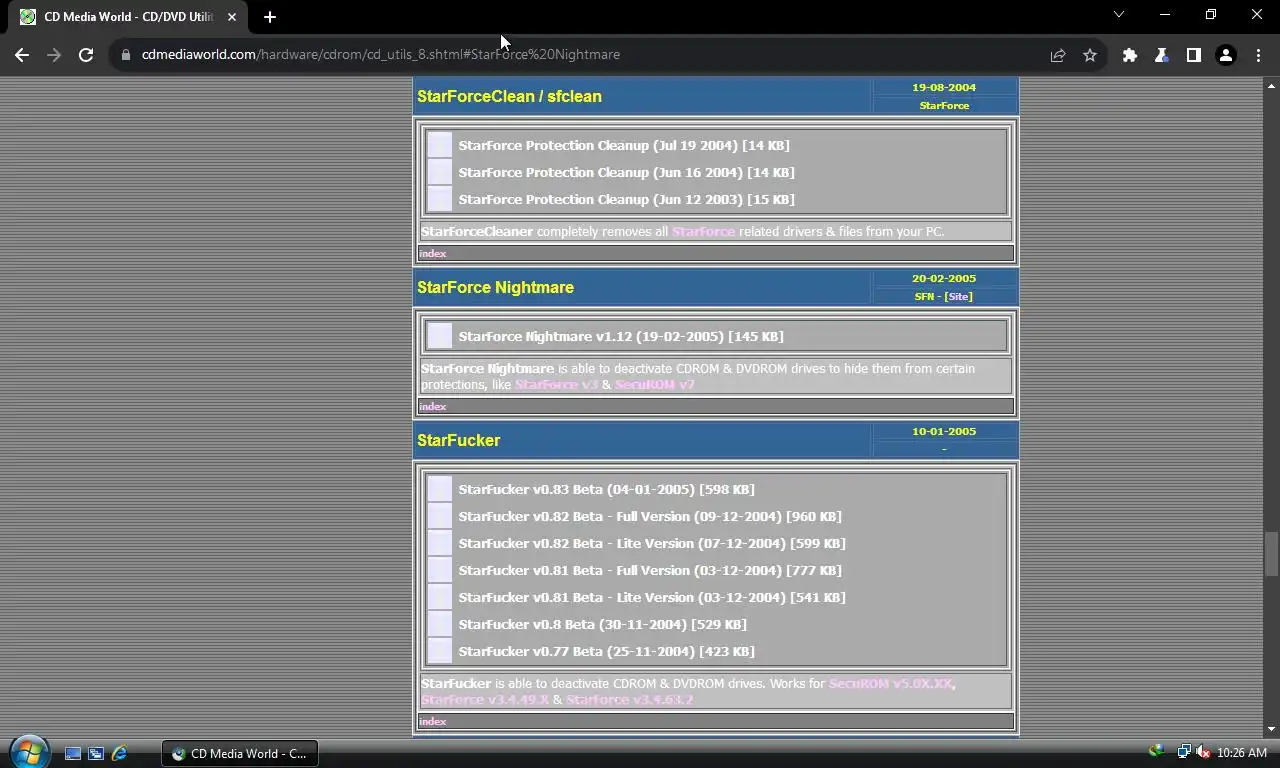Select the CD Media World tab
Image resolution: width=1280 pixels, height=768 pixels.
(x=127, y=17)
